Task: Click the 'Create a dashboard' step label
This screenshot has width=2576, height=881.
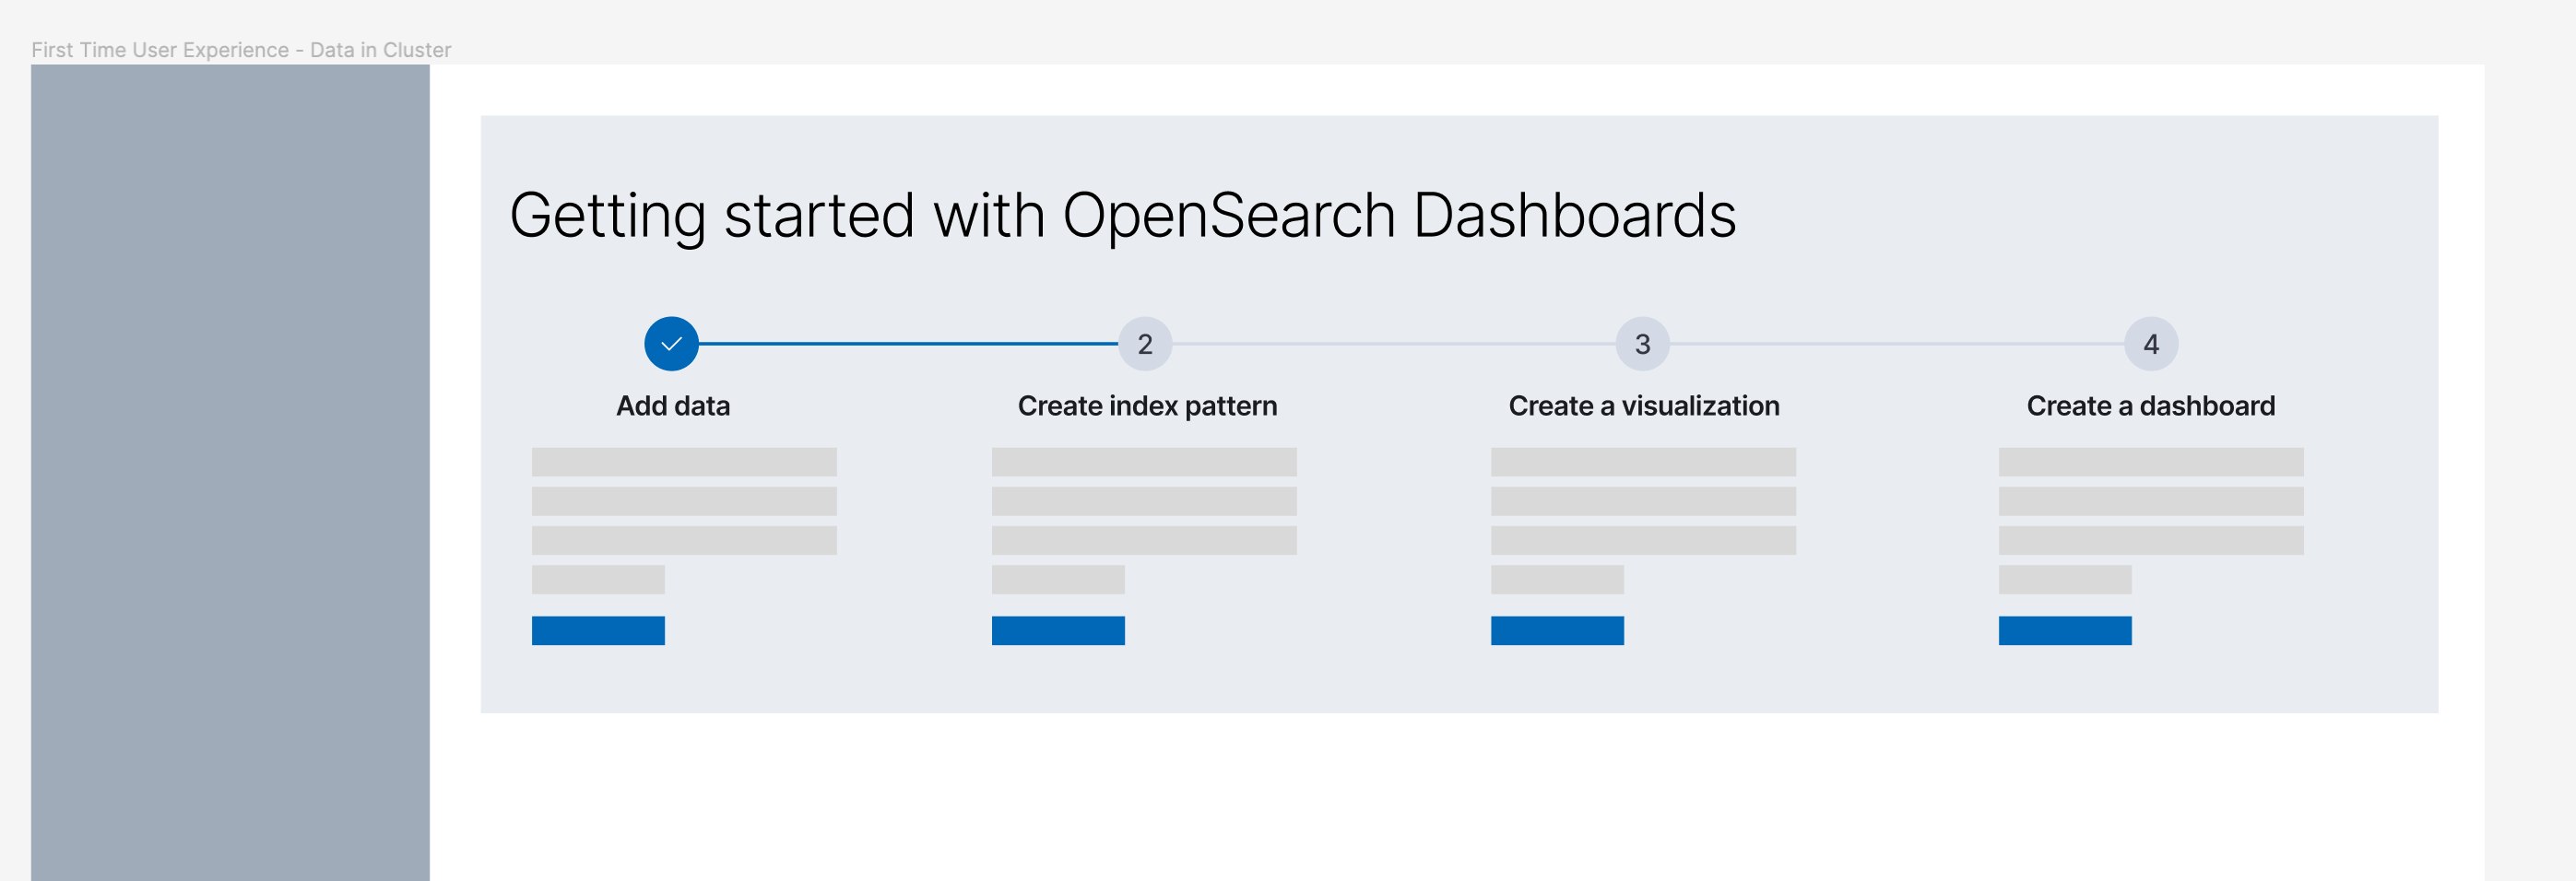Action: (x=2151, y=406)
